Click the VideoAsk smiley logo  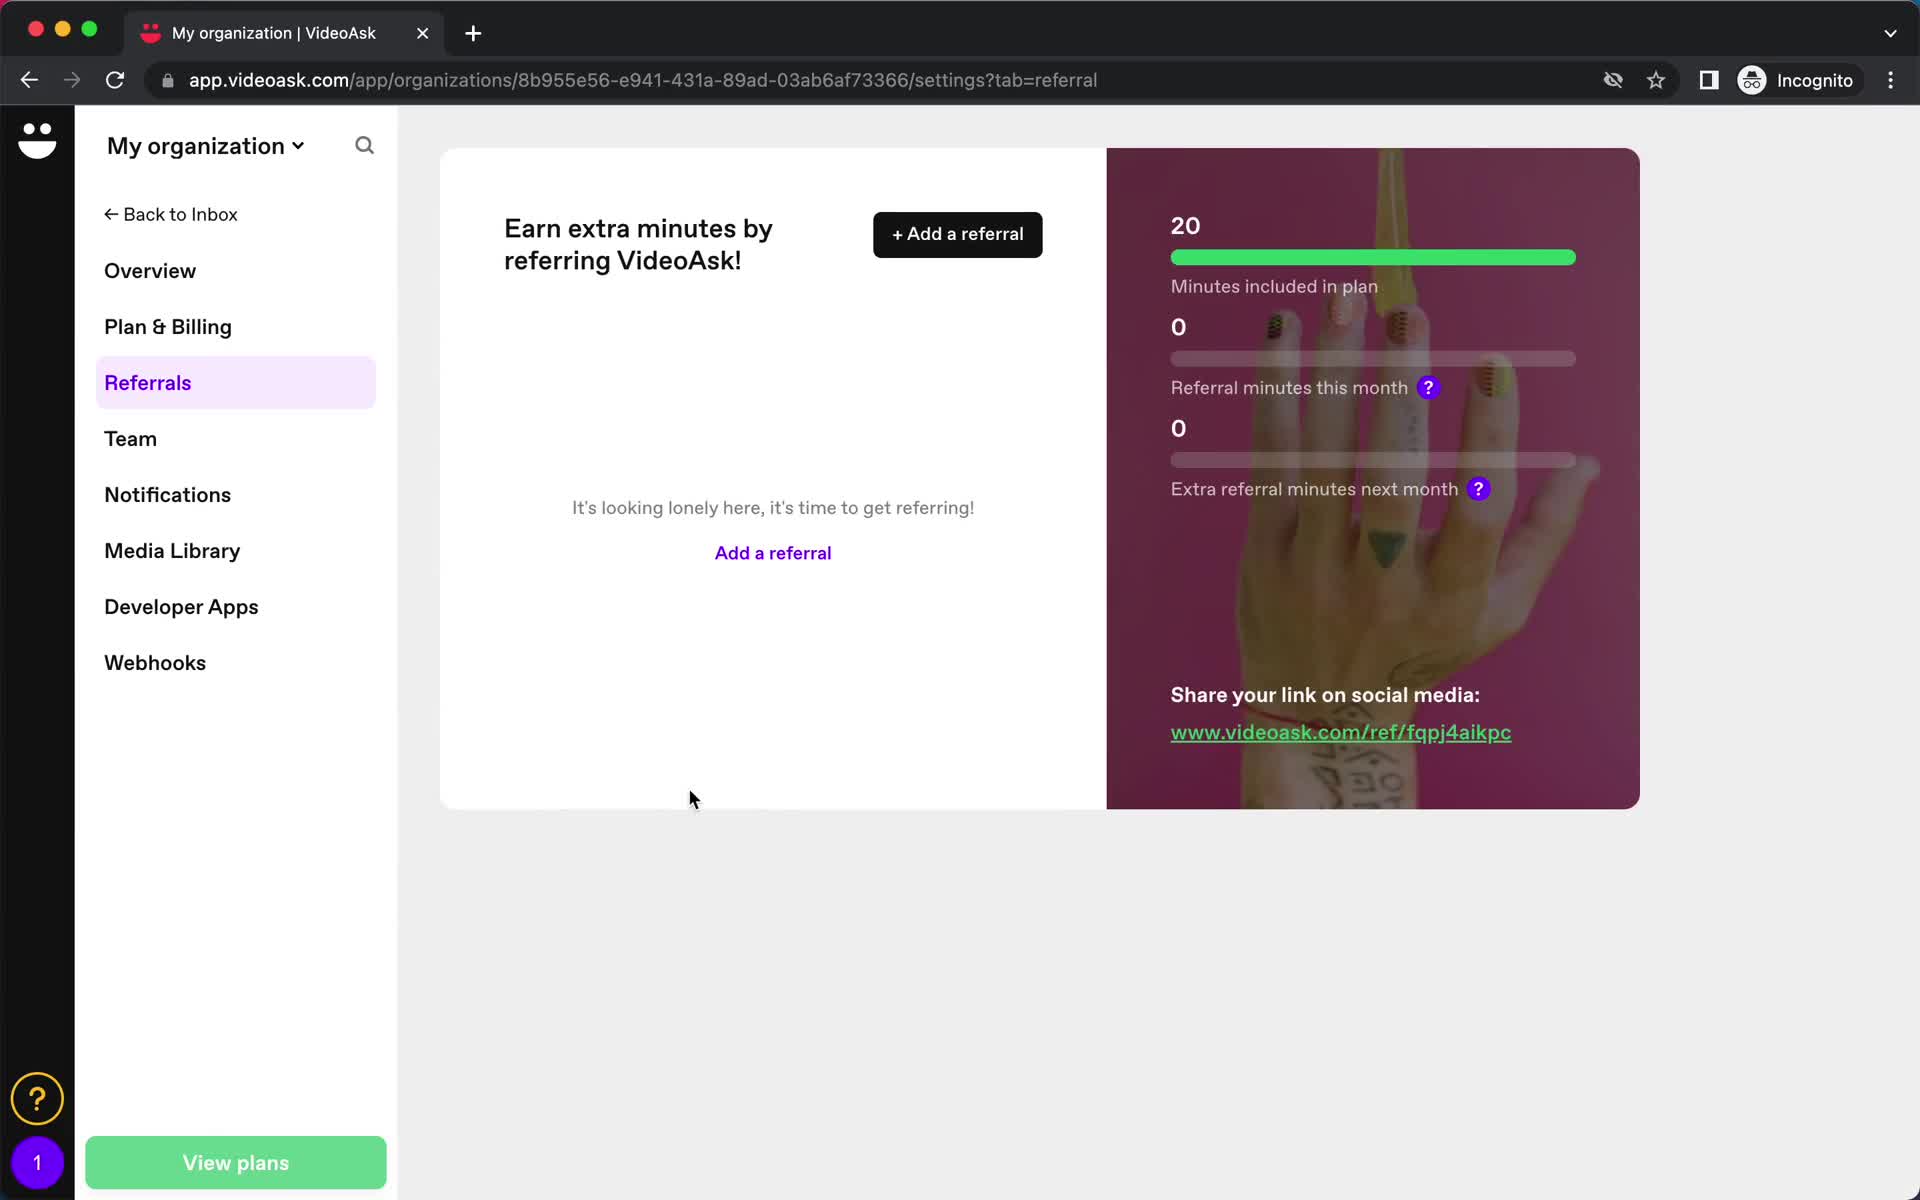[x=37, y=140]
